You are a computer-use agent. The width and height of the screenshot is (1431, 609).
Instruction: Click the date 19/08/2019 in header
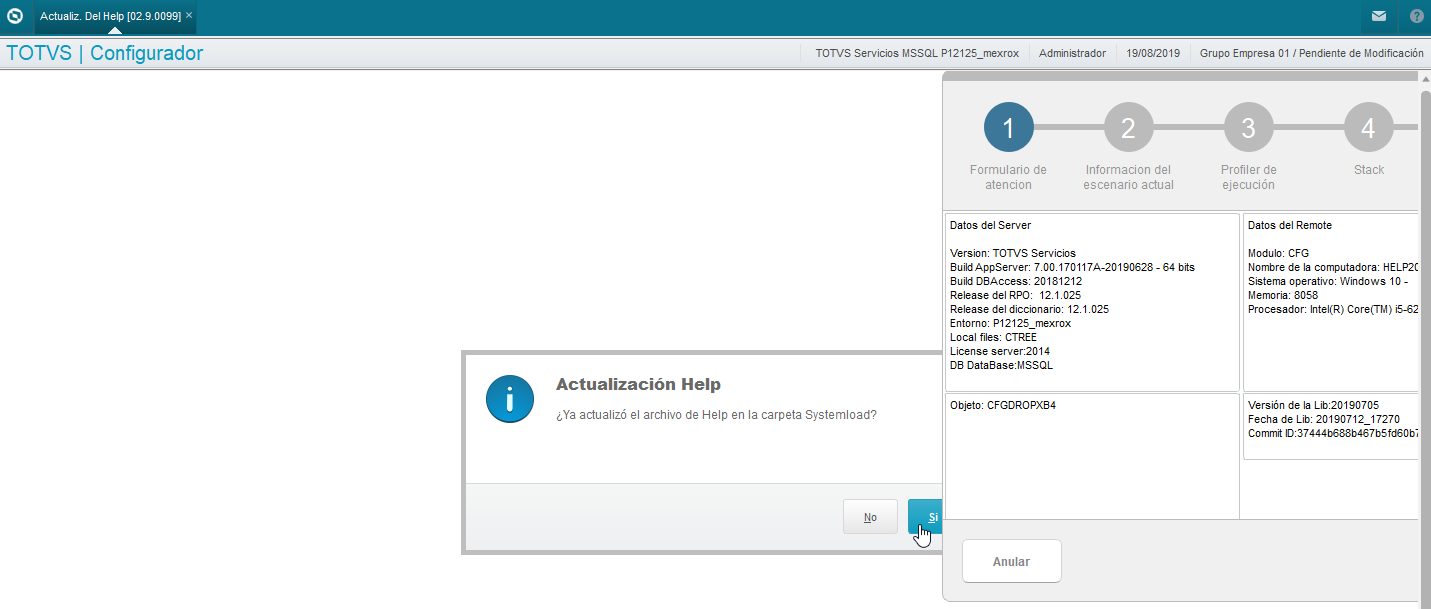click(1153, 53)
